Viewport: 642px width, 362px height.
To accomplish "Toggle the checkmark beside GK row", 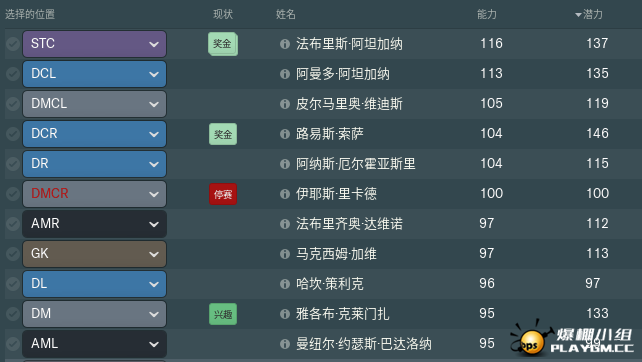I will click(x=13, y=254).
